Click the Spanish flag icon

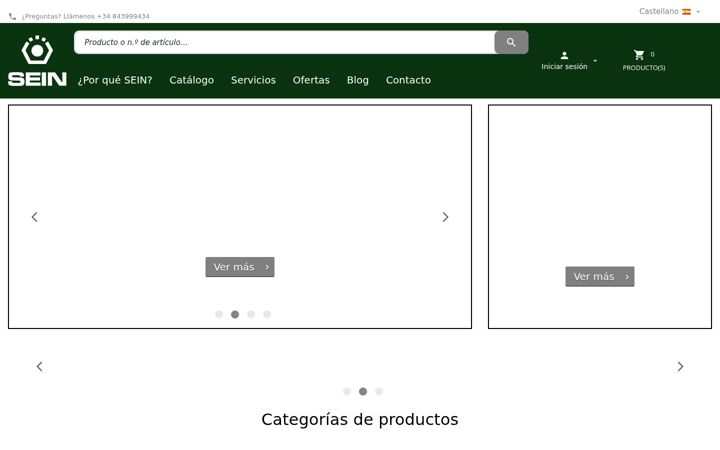coord(686,11)
